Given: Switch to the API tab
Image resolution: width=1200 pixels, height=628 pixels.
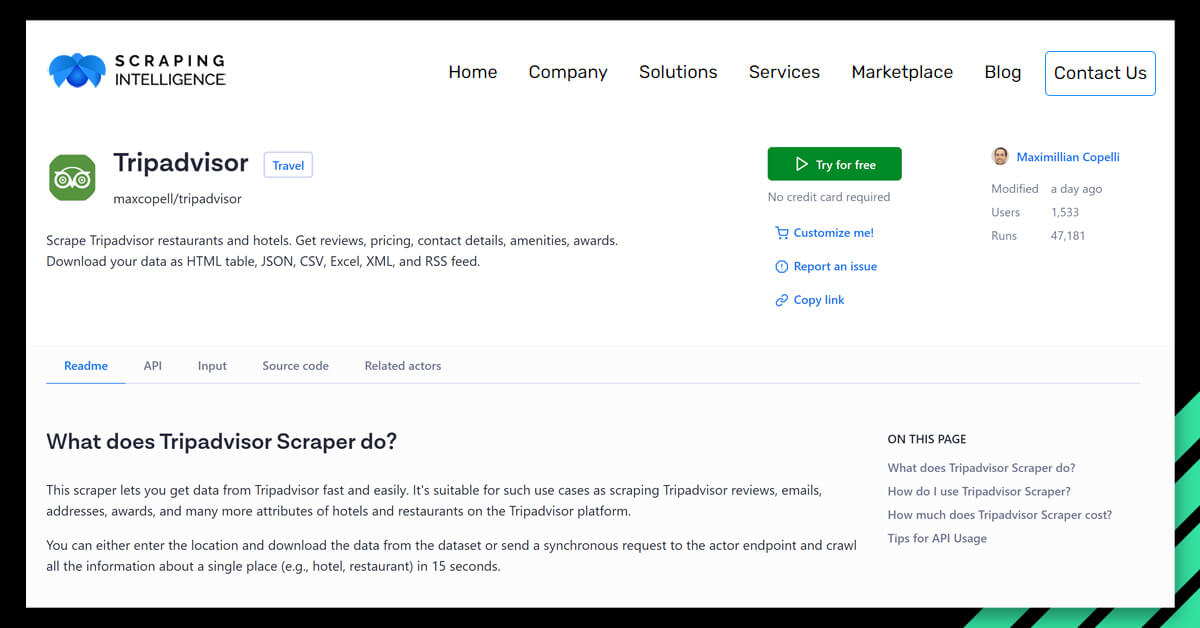Looking at the screenshot, I should pyautogui.click(x=153, y=366).
